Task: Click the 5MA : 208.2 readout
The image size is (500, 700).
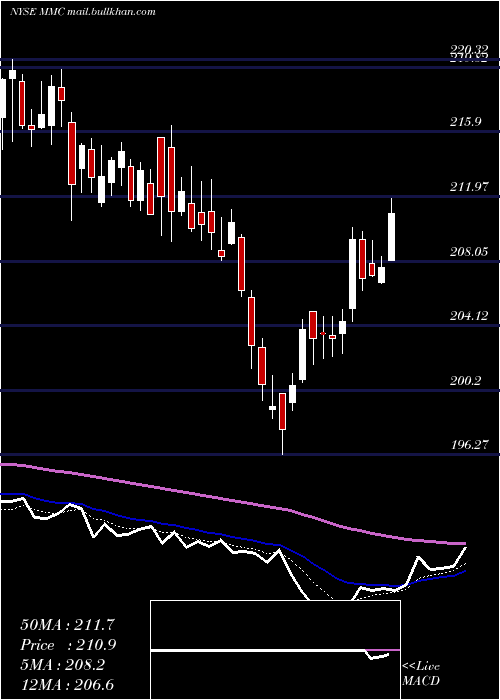Action: tap(62, 665)
